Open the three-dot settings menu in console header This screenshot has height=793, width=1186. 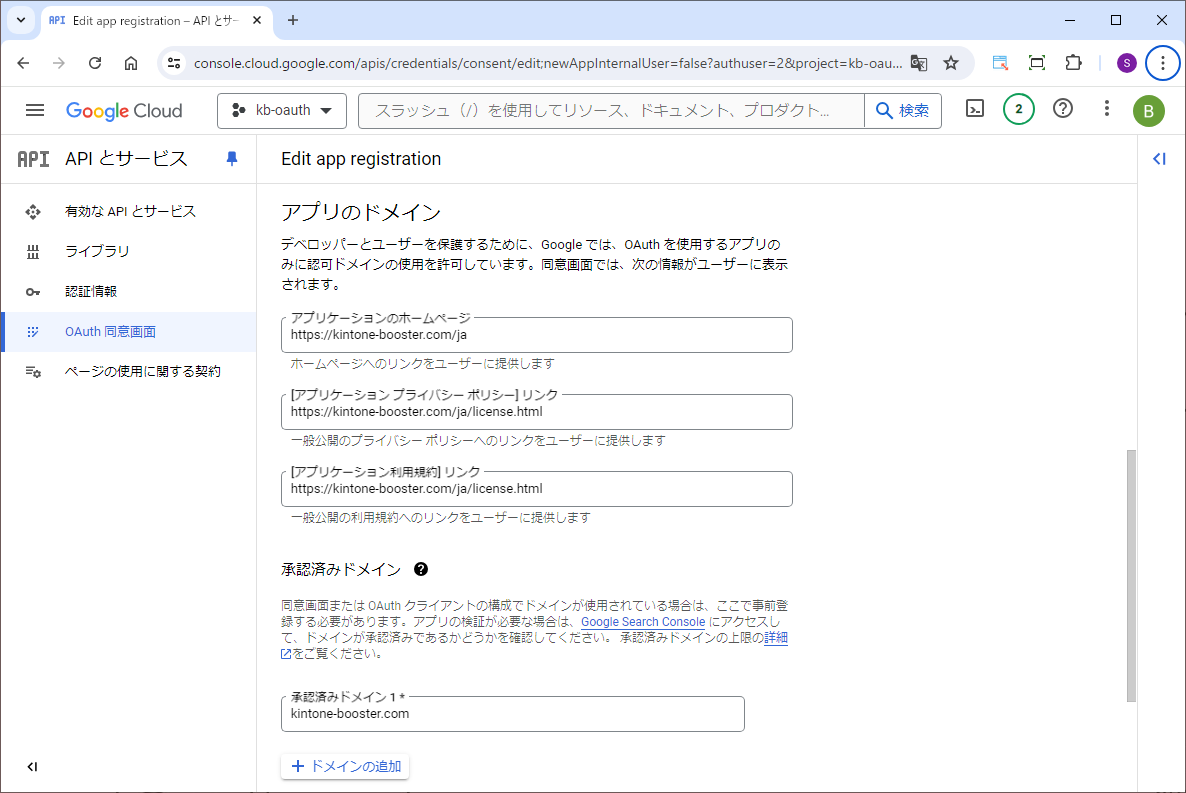(x=1106, y=109)
